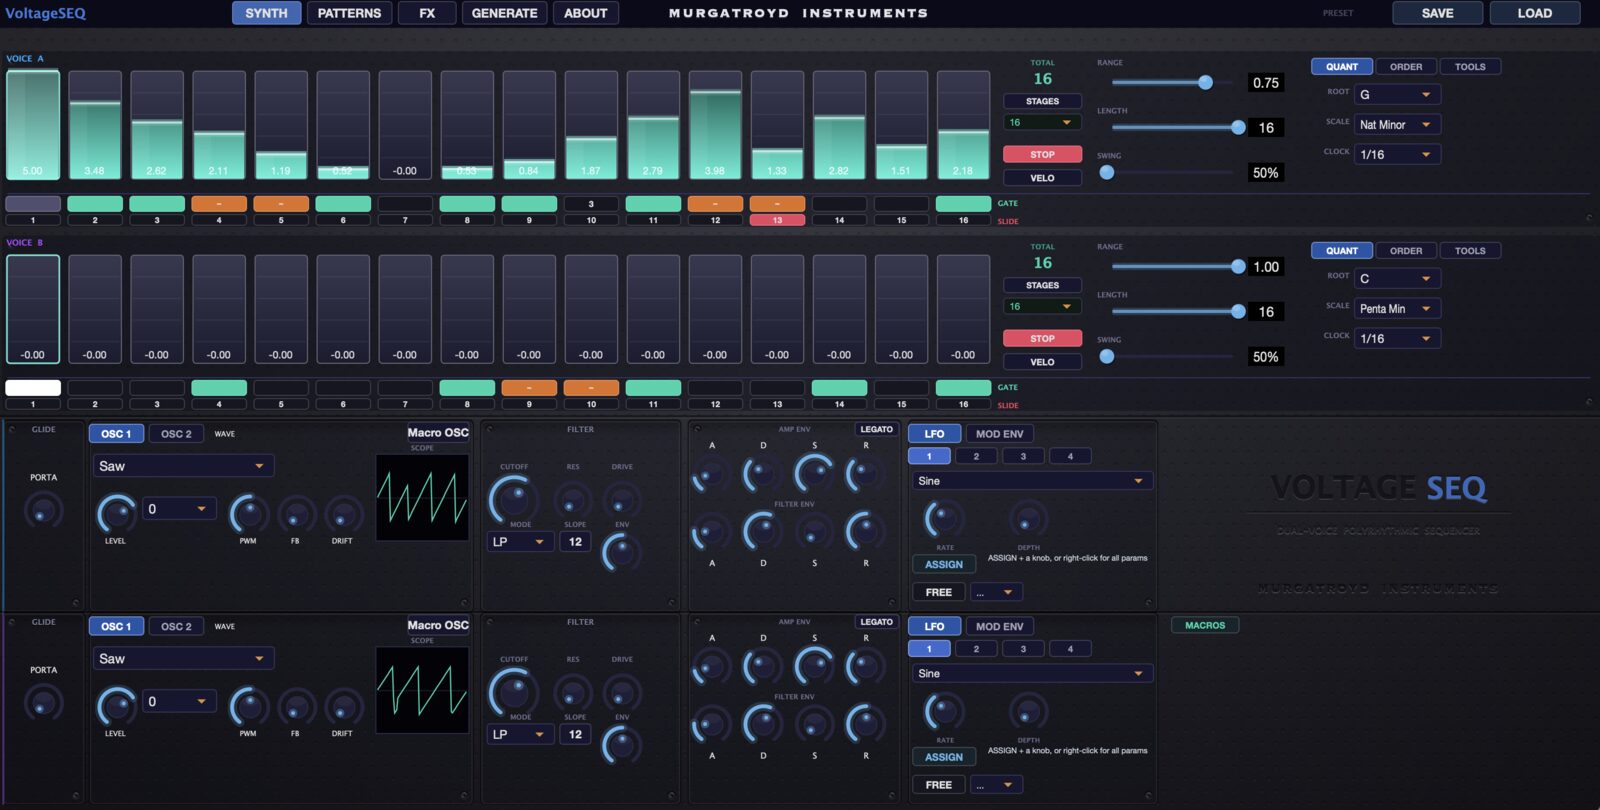Click the Voice A filter DRIVE knob

coord(622,500)
